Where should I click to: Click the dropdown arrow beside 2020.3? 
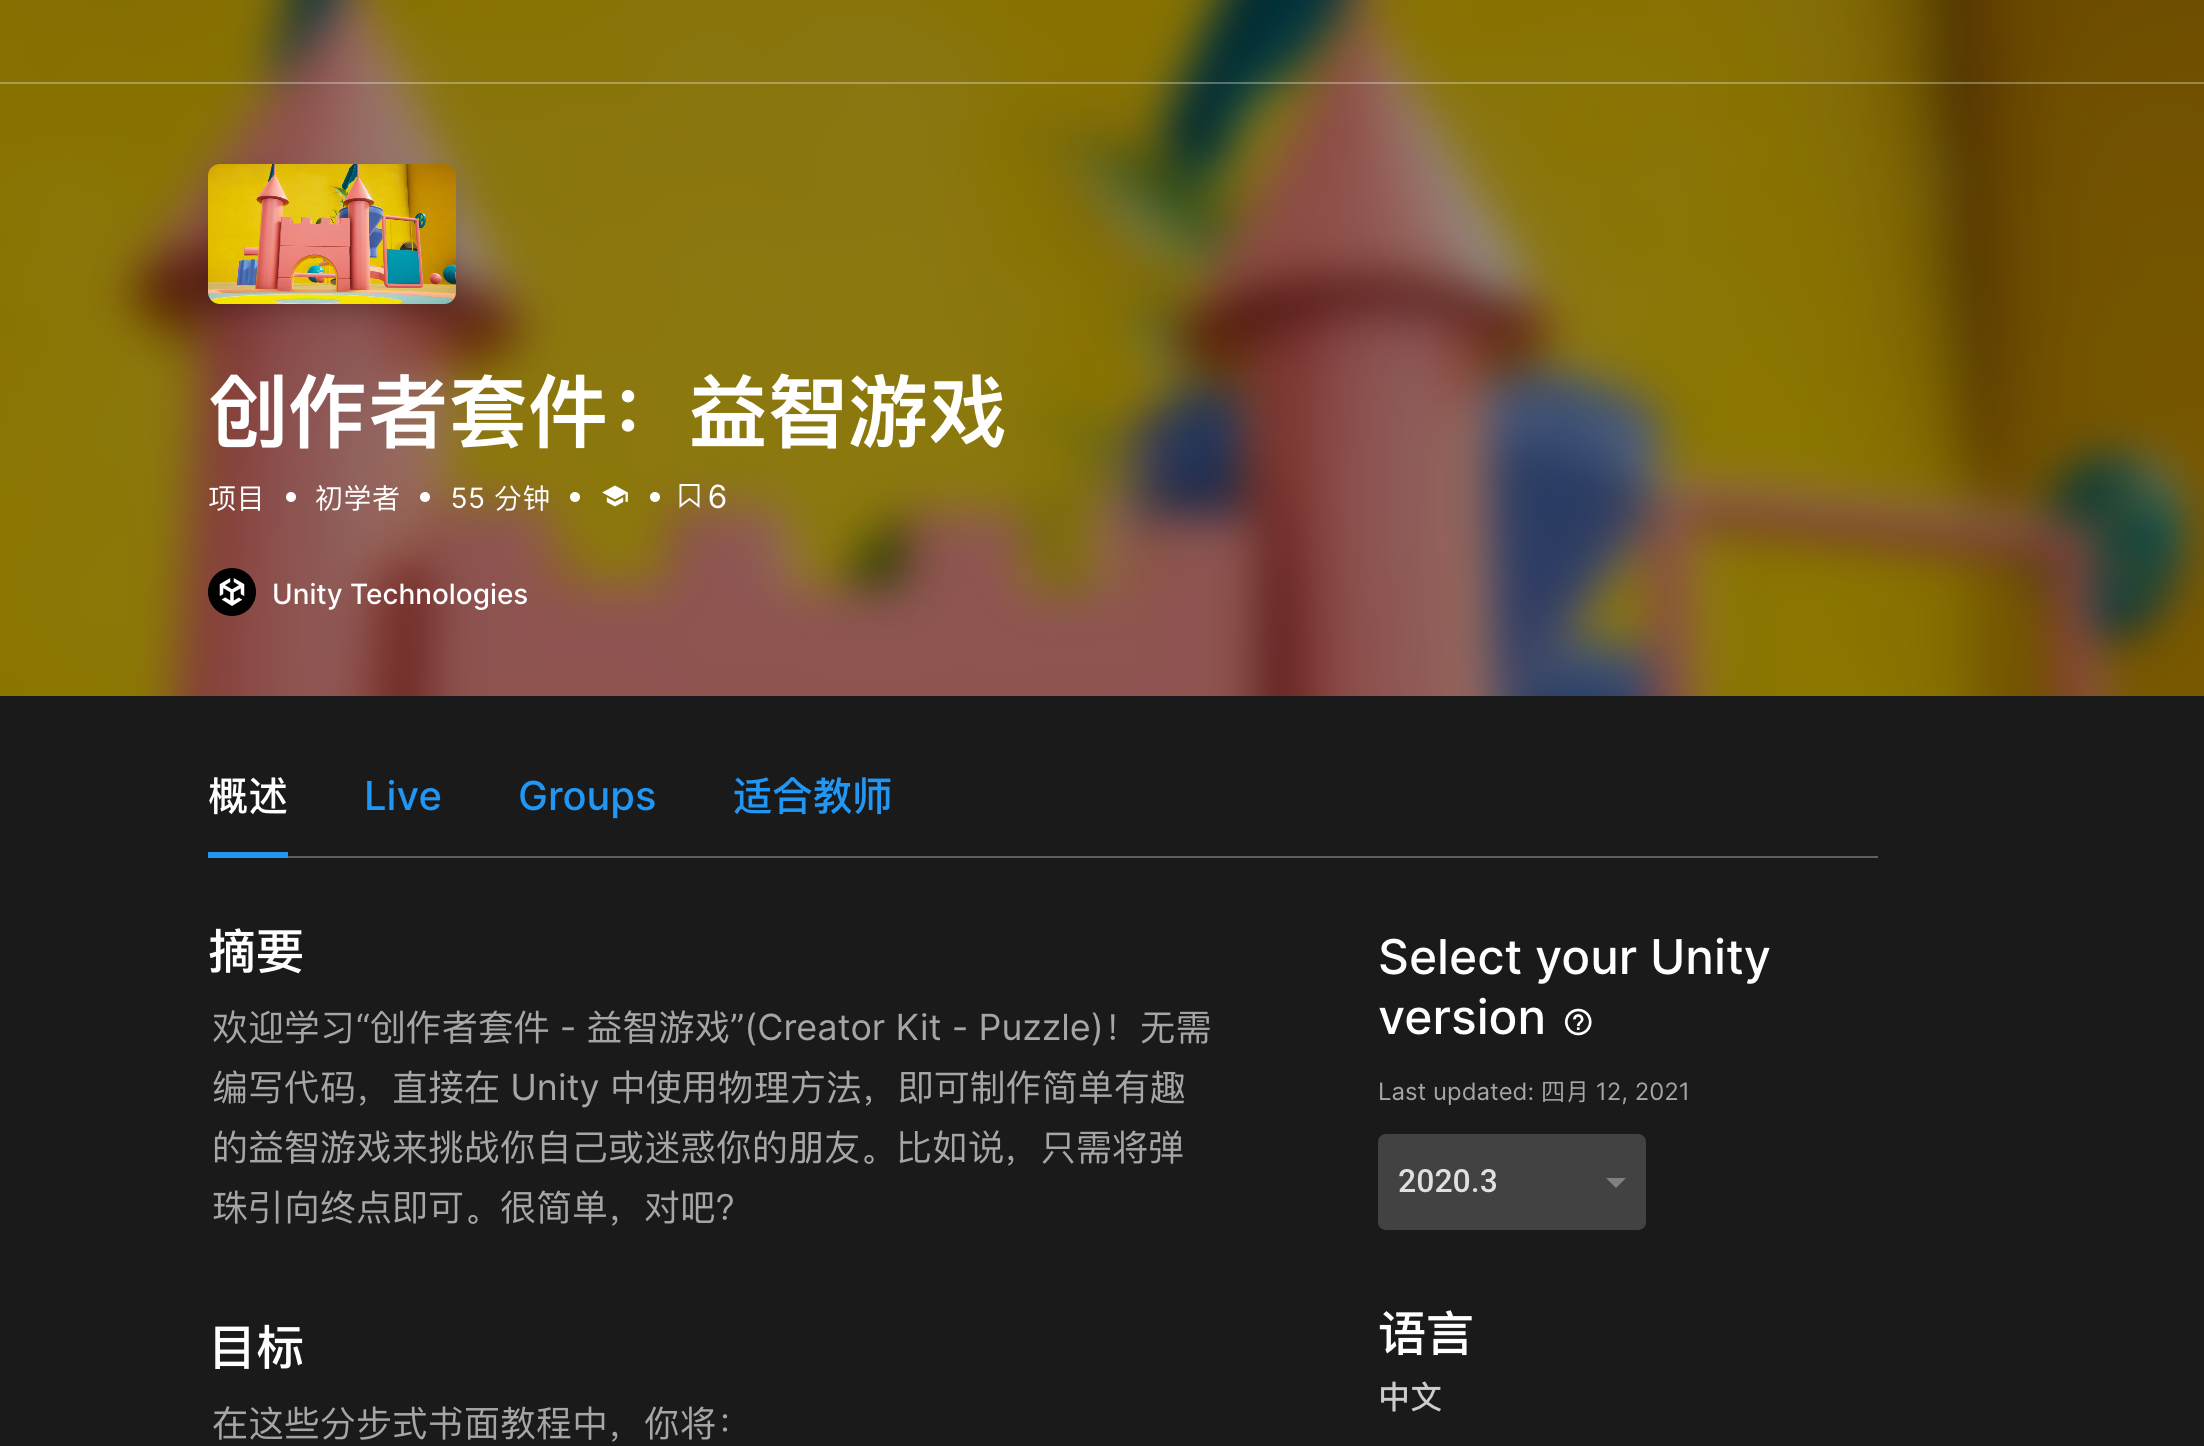coord(1615,1182)
